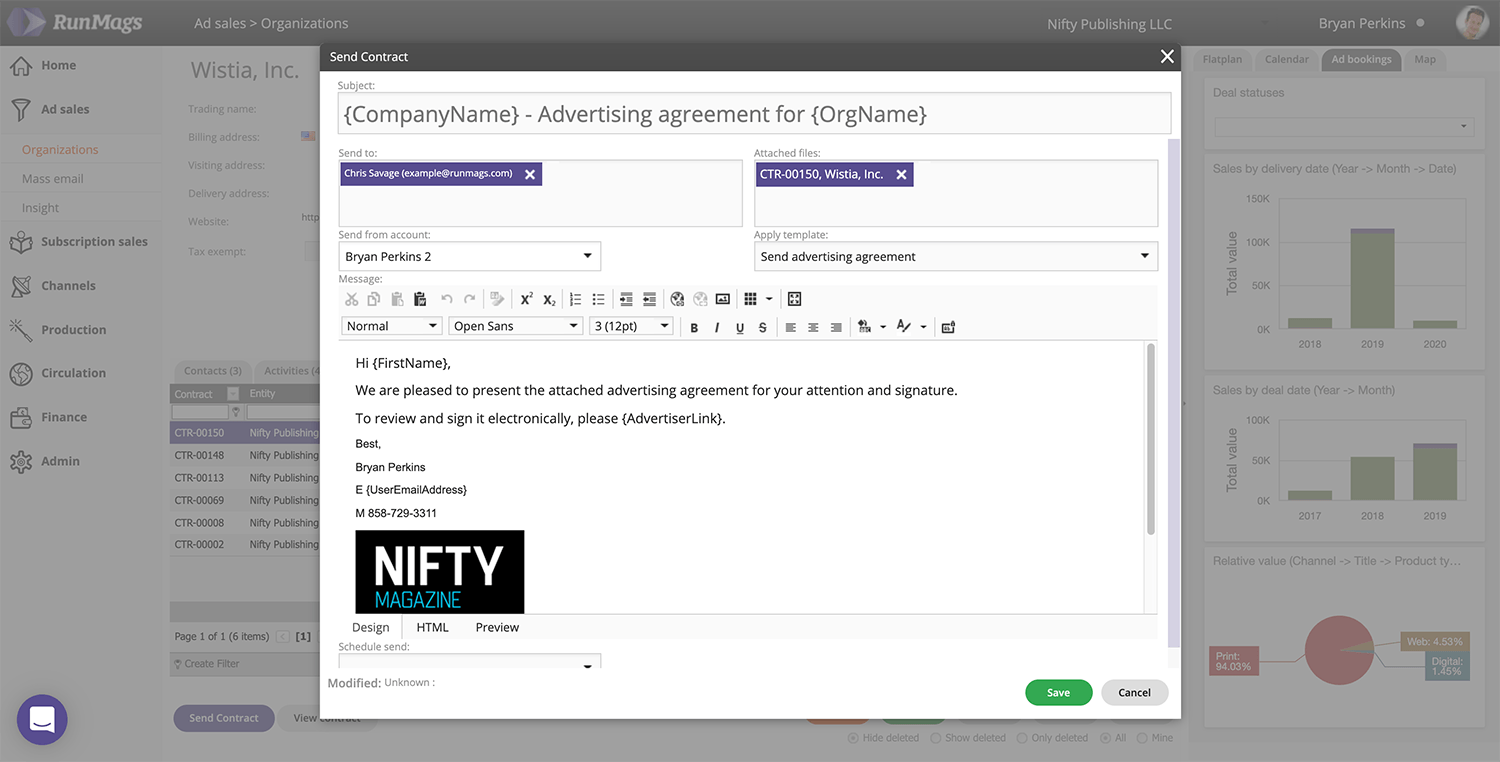Switch to the Preview tab
Image resolution: width=1500 pixels, height=762 pixels.
497,627
